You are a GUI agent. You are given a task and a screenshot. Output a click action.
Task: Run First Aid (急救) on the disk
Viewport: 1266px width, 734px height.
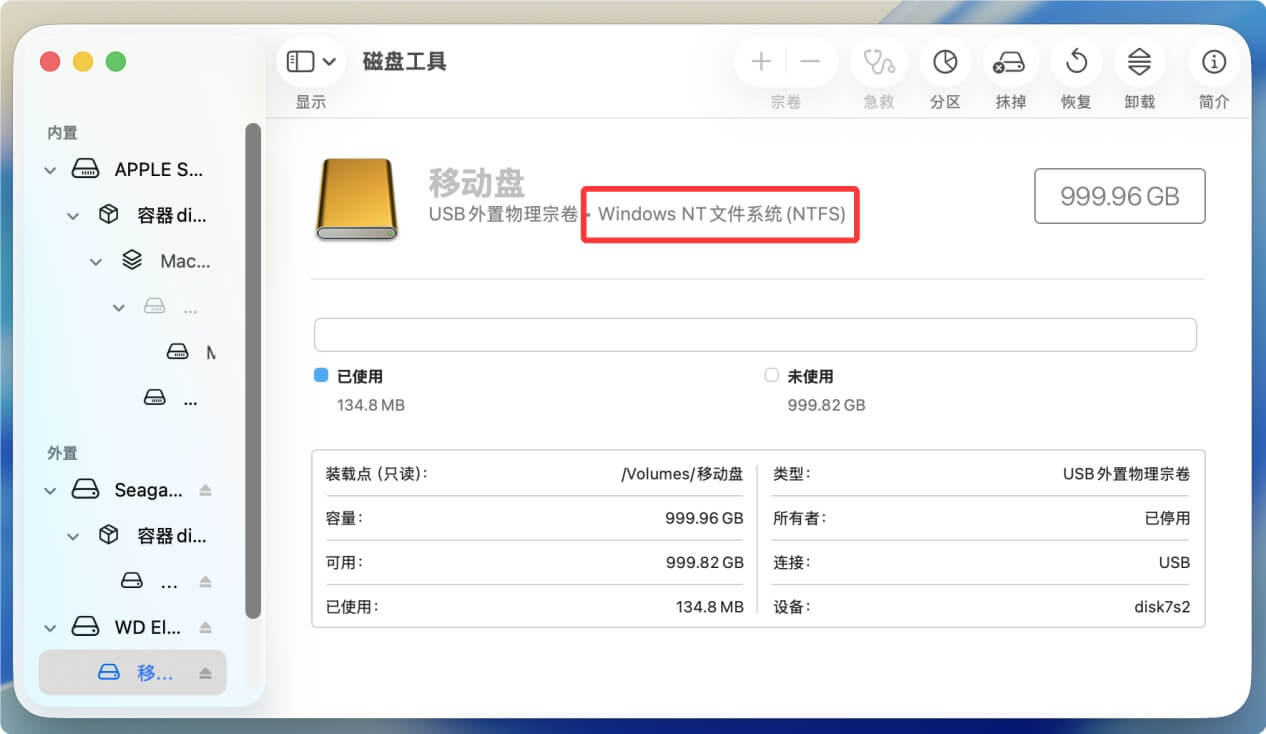point(878,61)
